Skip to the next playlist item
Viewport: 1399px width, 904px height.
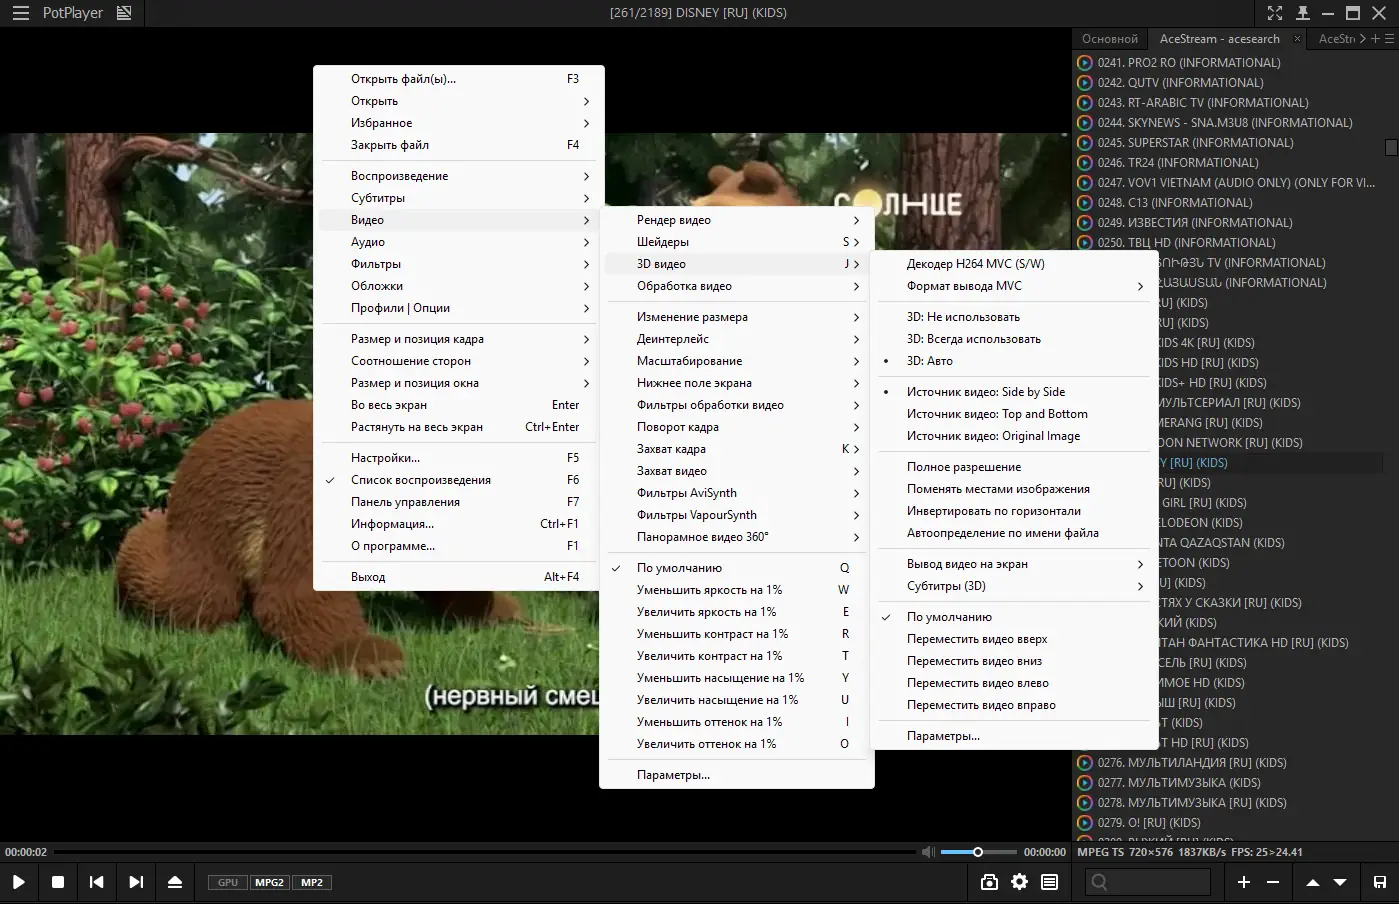point(136,882)
